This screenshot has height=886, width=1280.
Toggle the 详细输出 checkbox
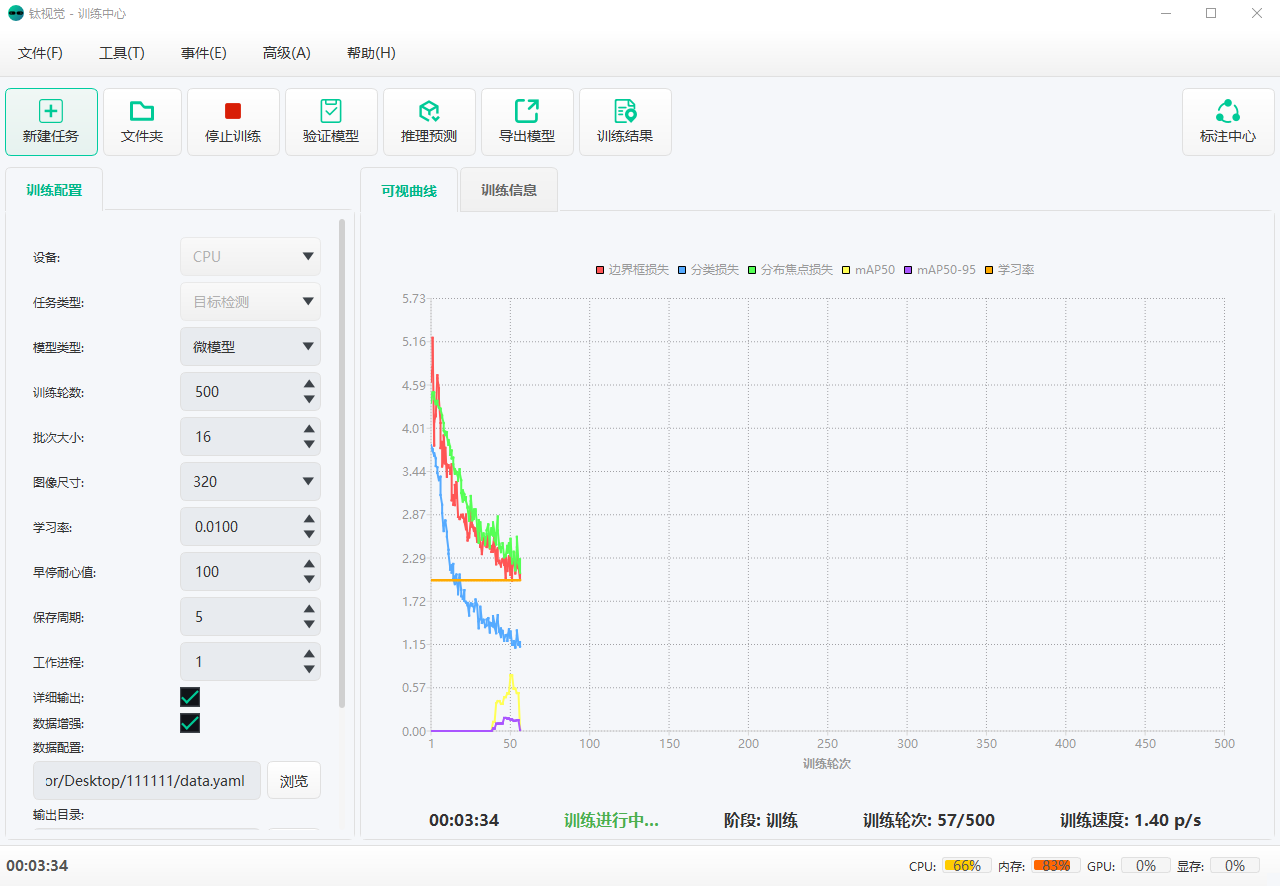[190, 697]
